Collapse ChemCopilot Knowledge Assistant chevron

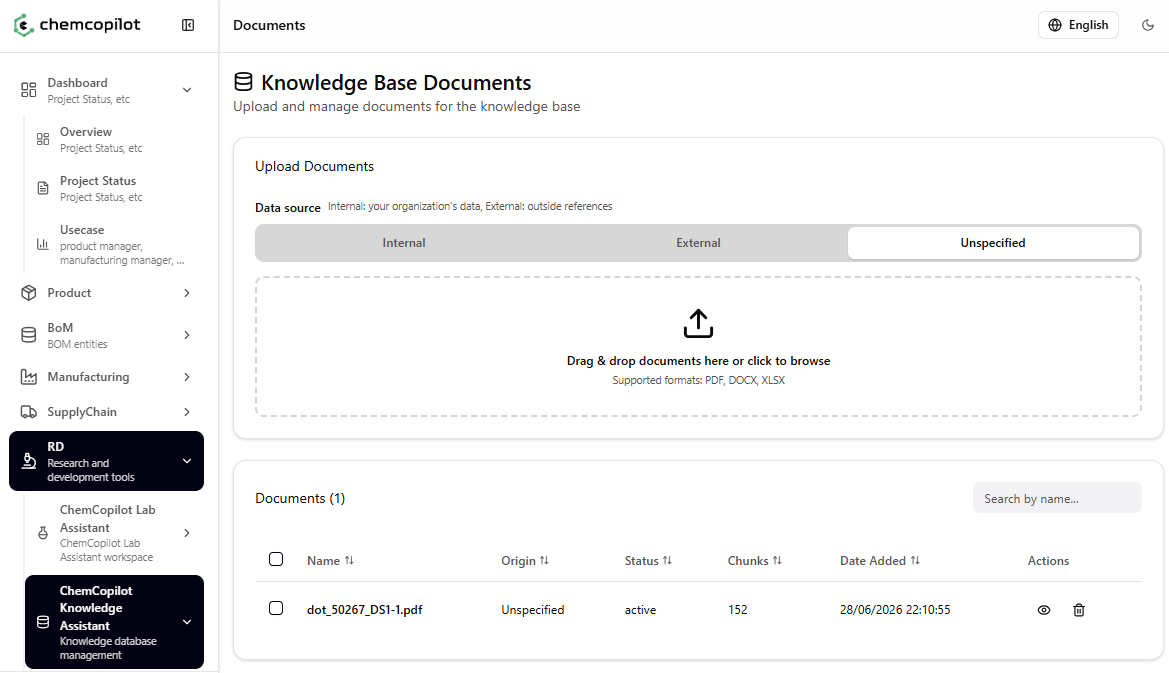coord(187,622)
